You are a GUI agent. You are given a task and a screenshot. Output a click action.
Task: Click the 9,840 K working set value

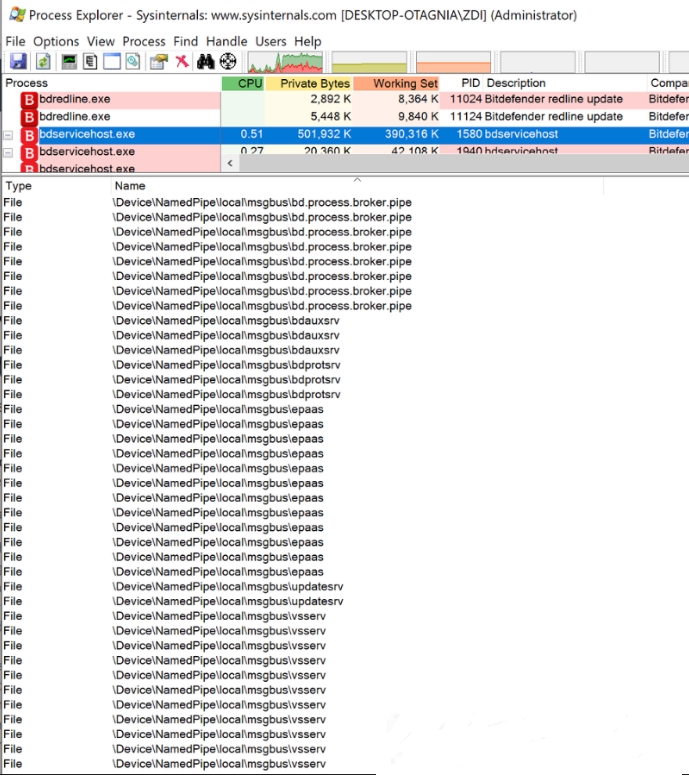418,116
